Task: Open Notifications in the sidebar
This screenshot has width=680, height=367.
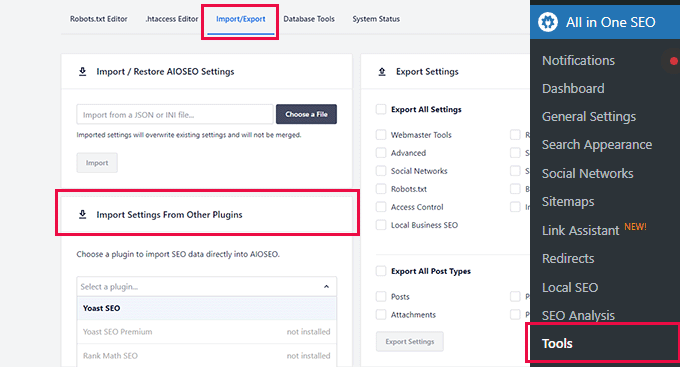Action: [x=578, y=61]
